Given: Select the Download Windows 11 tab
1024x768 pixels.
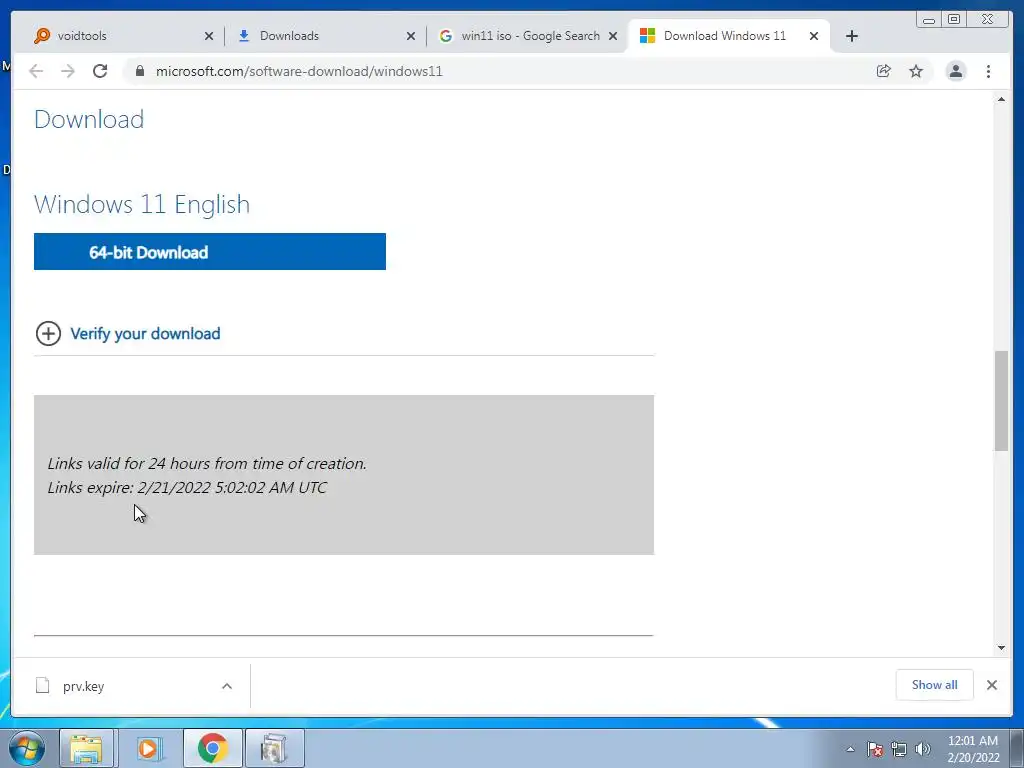Looking at the screenshot, I should (x=728, y=36).
